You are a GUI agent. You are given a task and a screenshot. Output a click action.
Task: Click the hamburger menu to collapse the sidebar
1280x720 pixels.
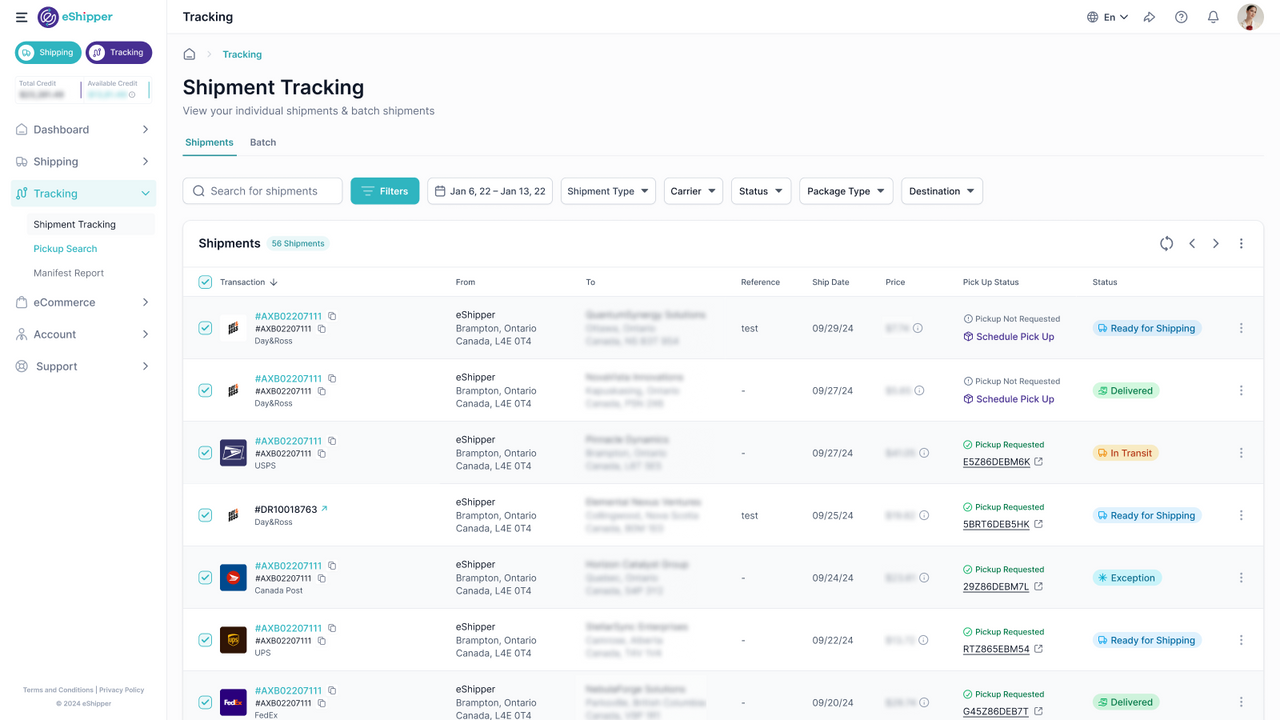[x=21, y=17]
